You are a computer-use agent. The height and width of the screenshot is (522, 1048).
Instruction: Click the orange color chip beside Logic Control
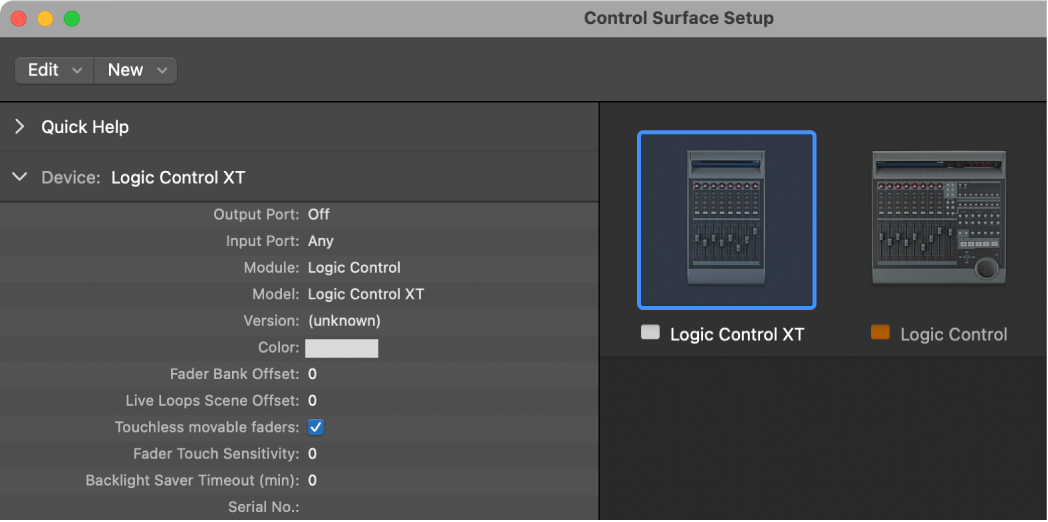(880, 332)
